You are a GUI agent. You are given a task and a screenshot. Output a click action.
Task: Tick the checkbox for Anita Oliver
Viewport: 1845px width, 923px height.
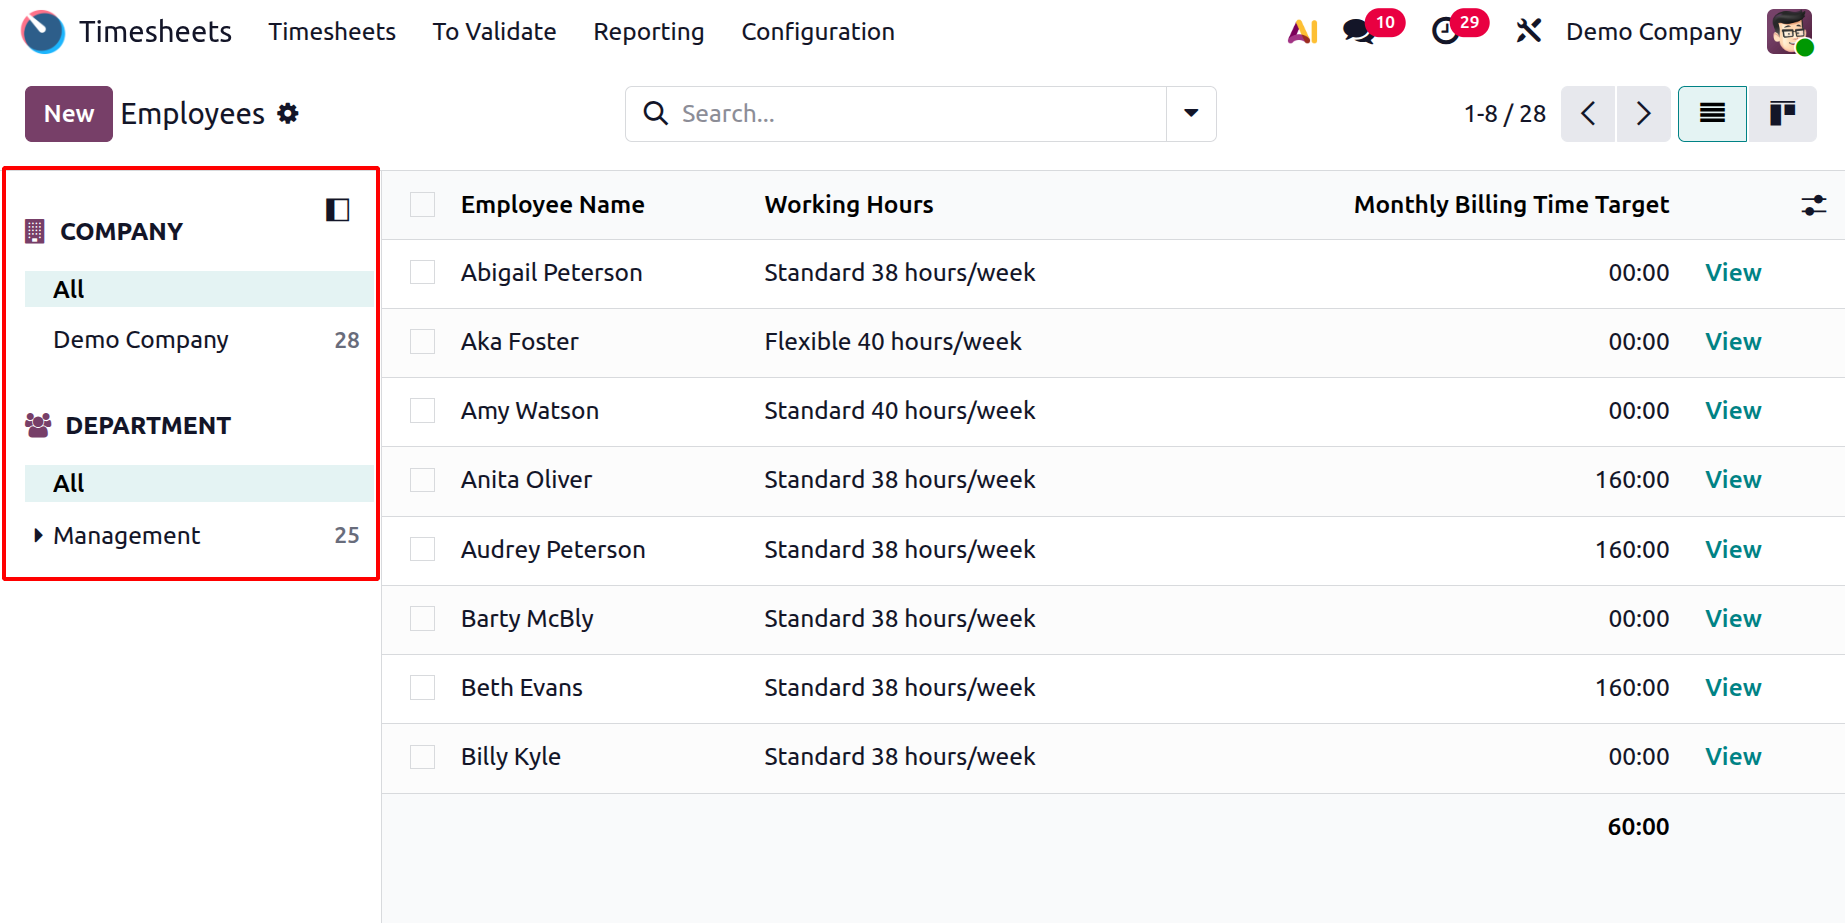(x=423, y=480)
